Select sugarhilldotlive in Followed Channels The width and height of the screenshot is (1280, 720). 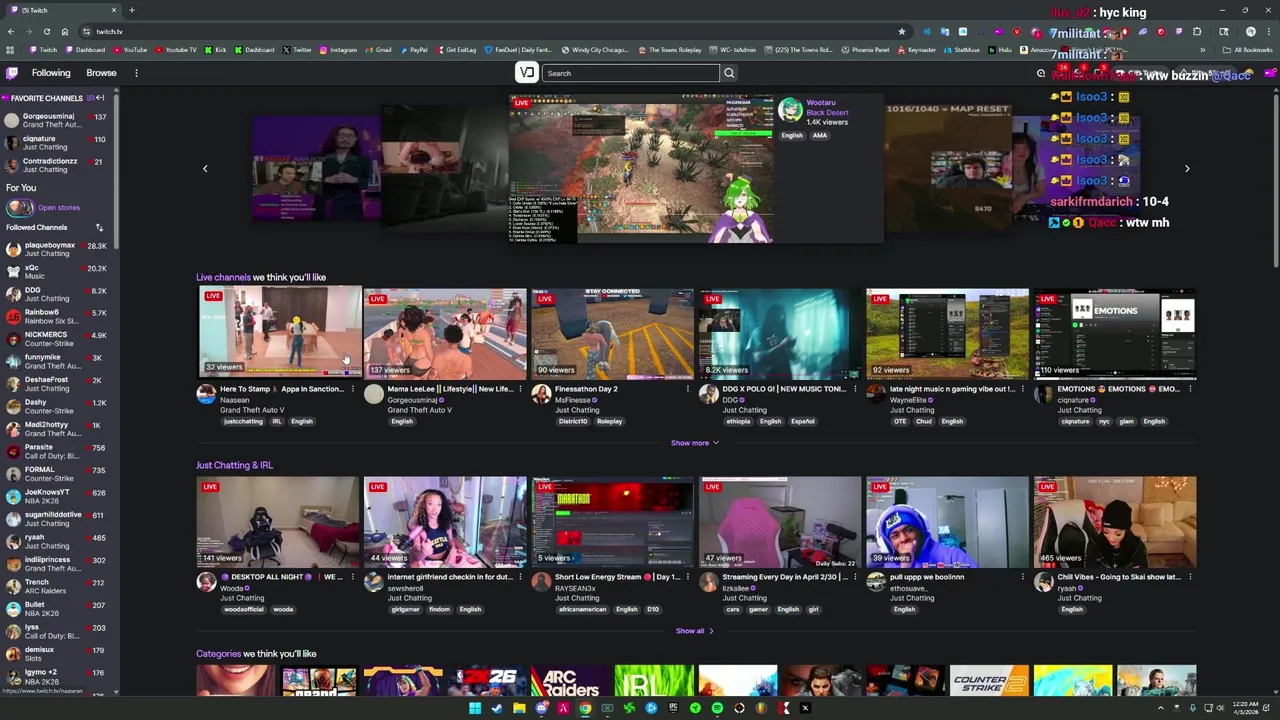pyautogui.click(x=58, y=519)
